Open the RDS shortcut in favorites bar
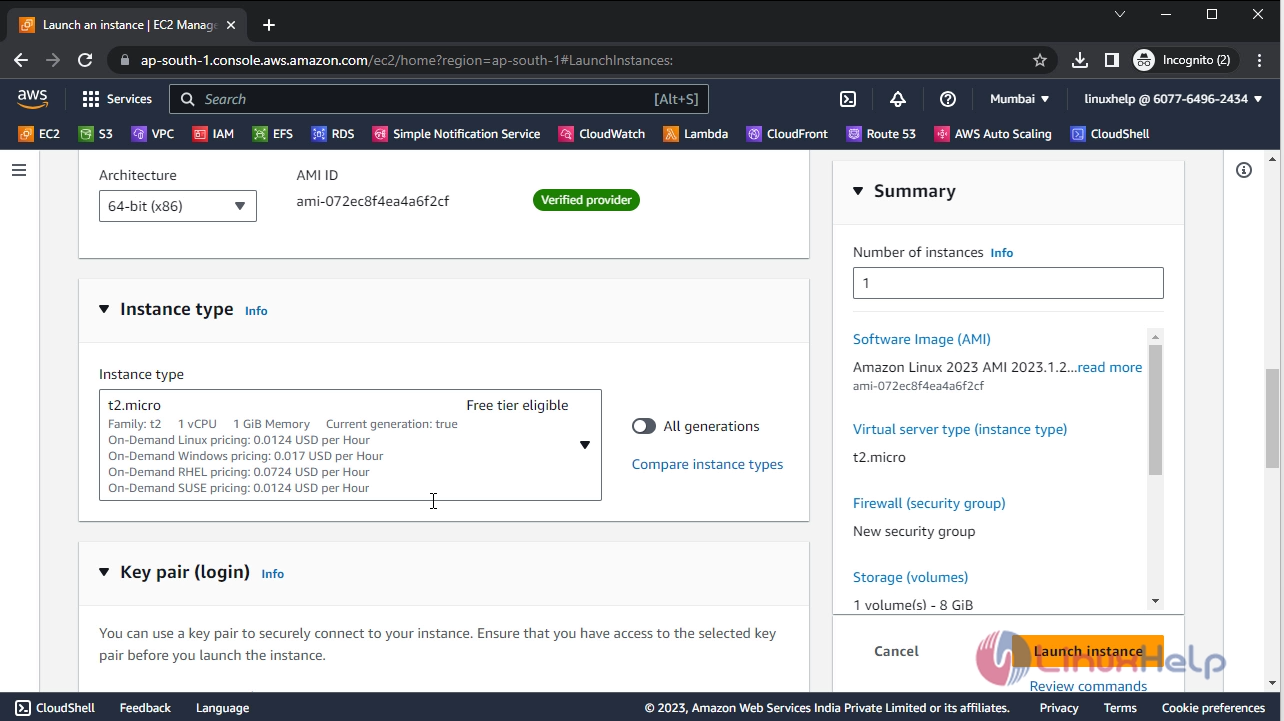Image resolution: width=1284 pixels, height=721 pixels. [x=332, y=134]
